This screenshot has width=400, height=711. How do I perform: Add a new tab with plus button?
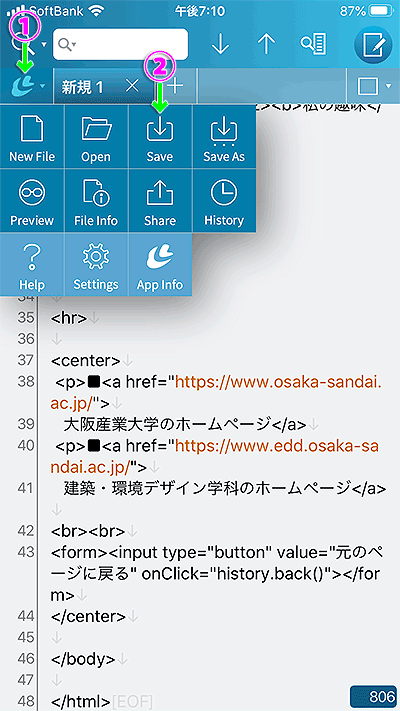click(x=175, y=85)
